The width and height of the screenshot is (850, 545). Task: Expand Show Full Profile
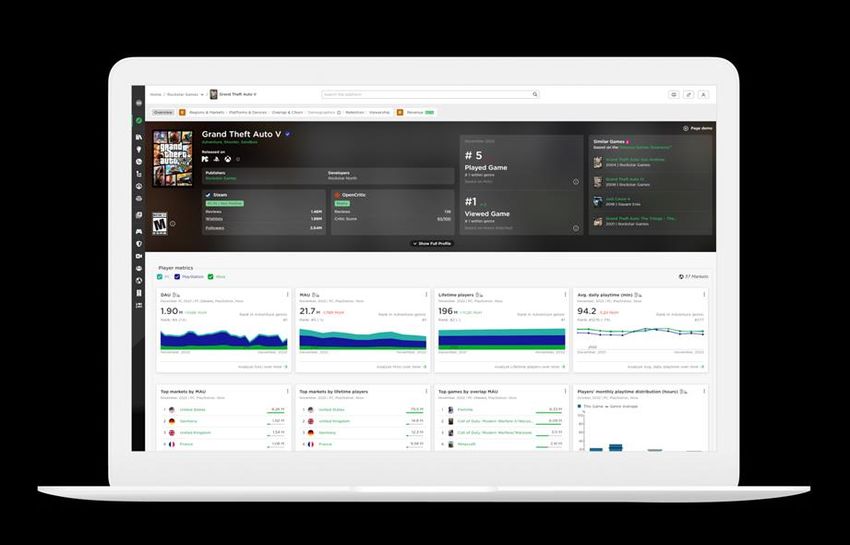pos(432,243)
